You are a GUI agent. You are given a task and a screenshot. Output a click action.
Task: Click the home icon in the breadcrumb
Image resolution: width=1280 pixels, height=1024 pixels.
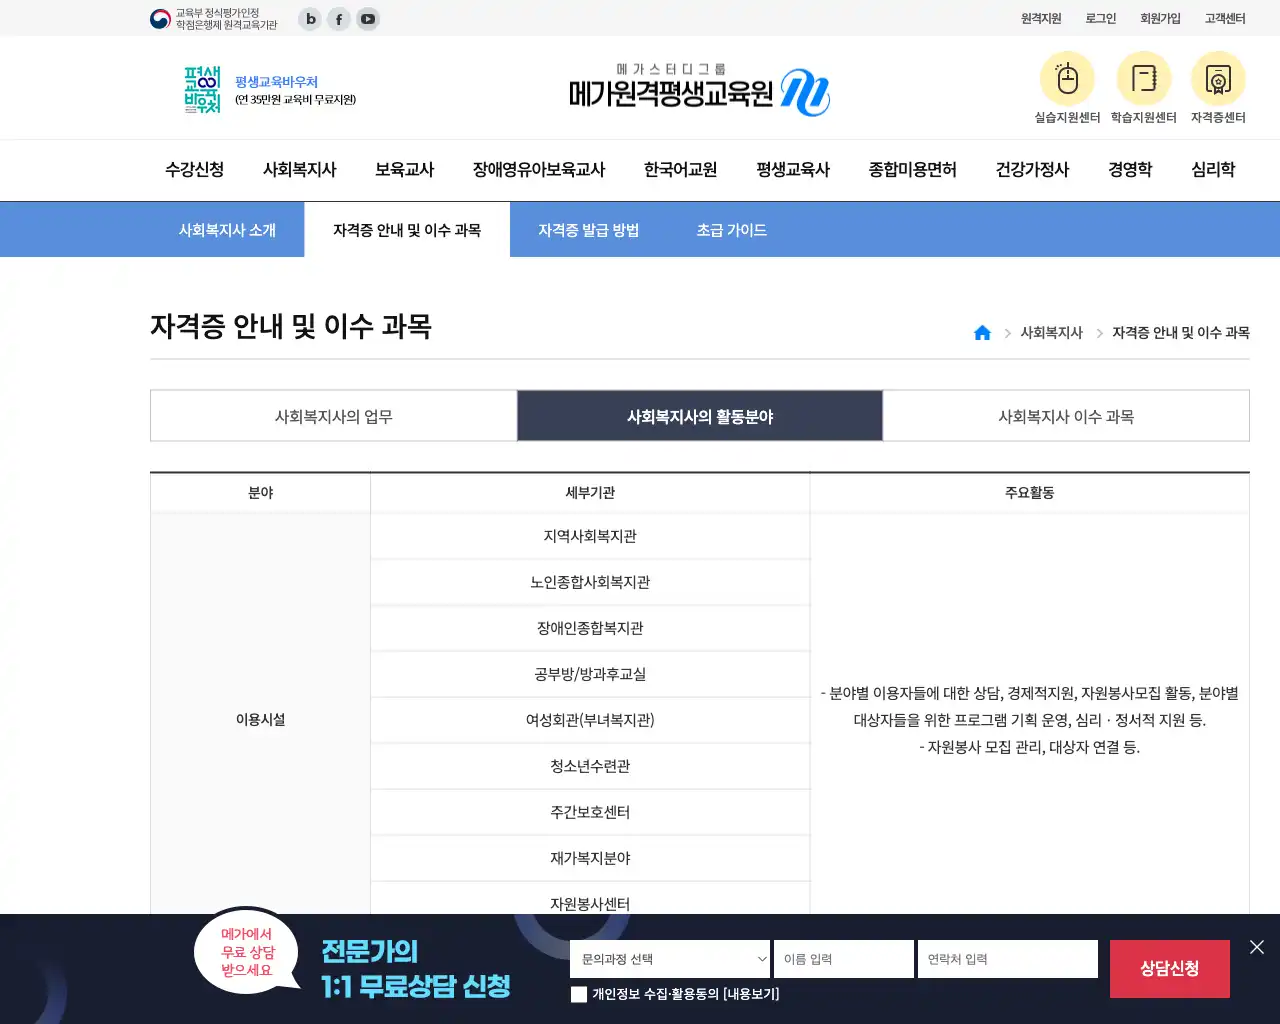tap(982, 332)
